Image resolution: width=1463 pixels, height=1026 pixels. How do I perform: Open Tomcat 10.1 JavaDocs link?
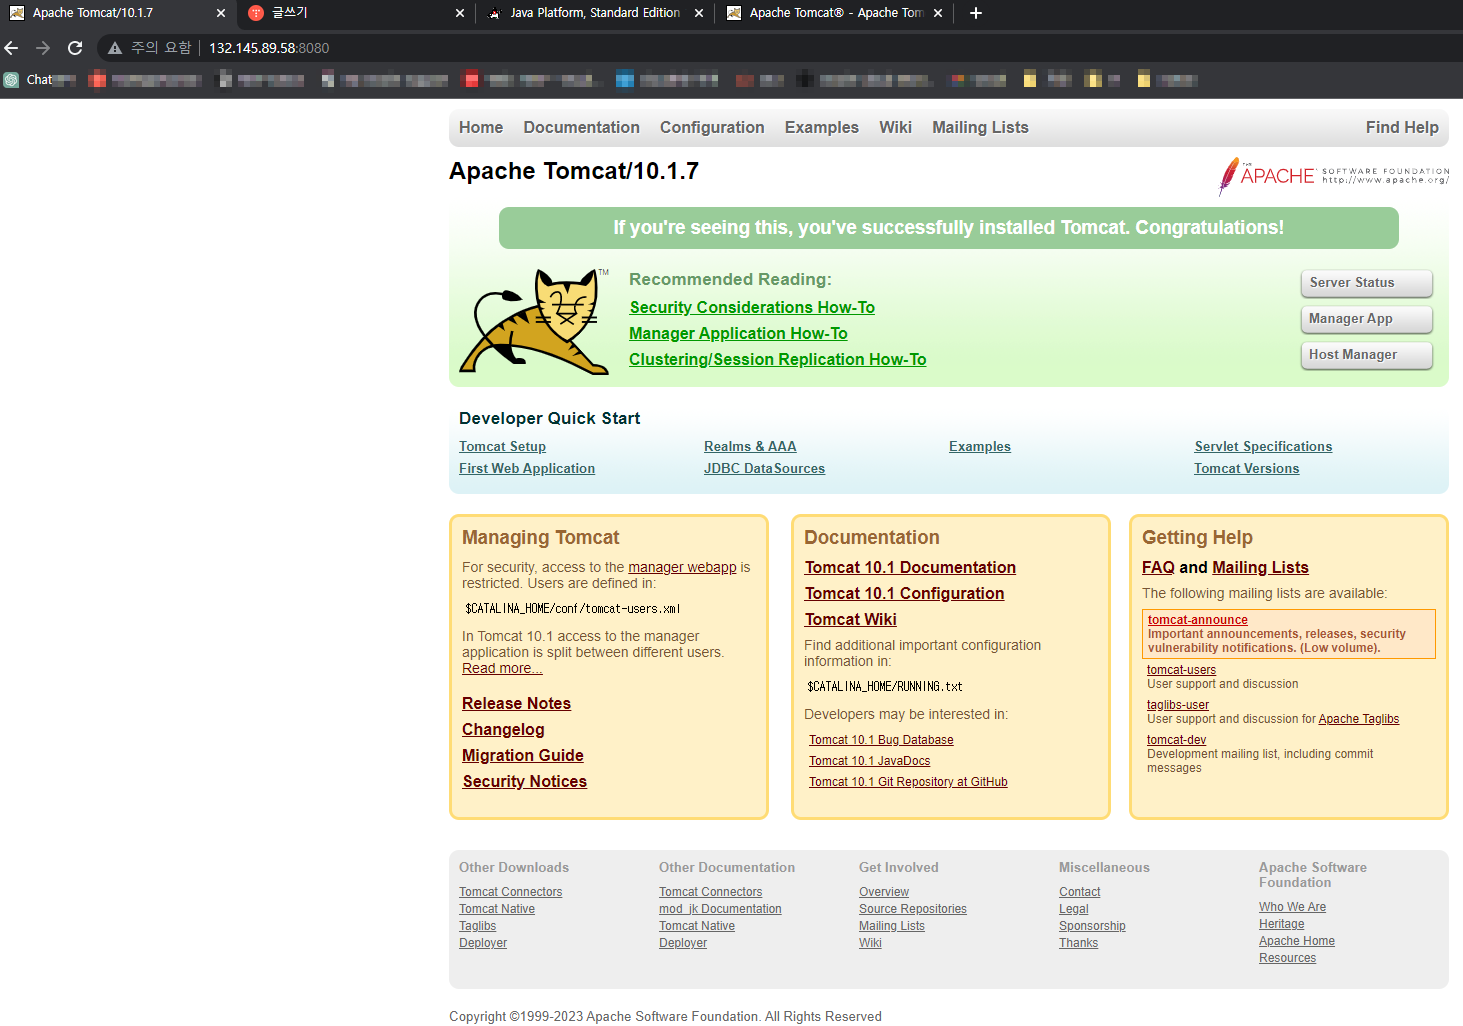[x=869, y=761]
